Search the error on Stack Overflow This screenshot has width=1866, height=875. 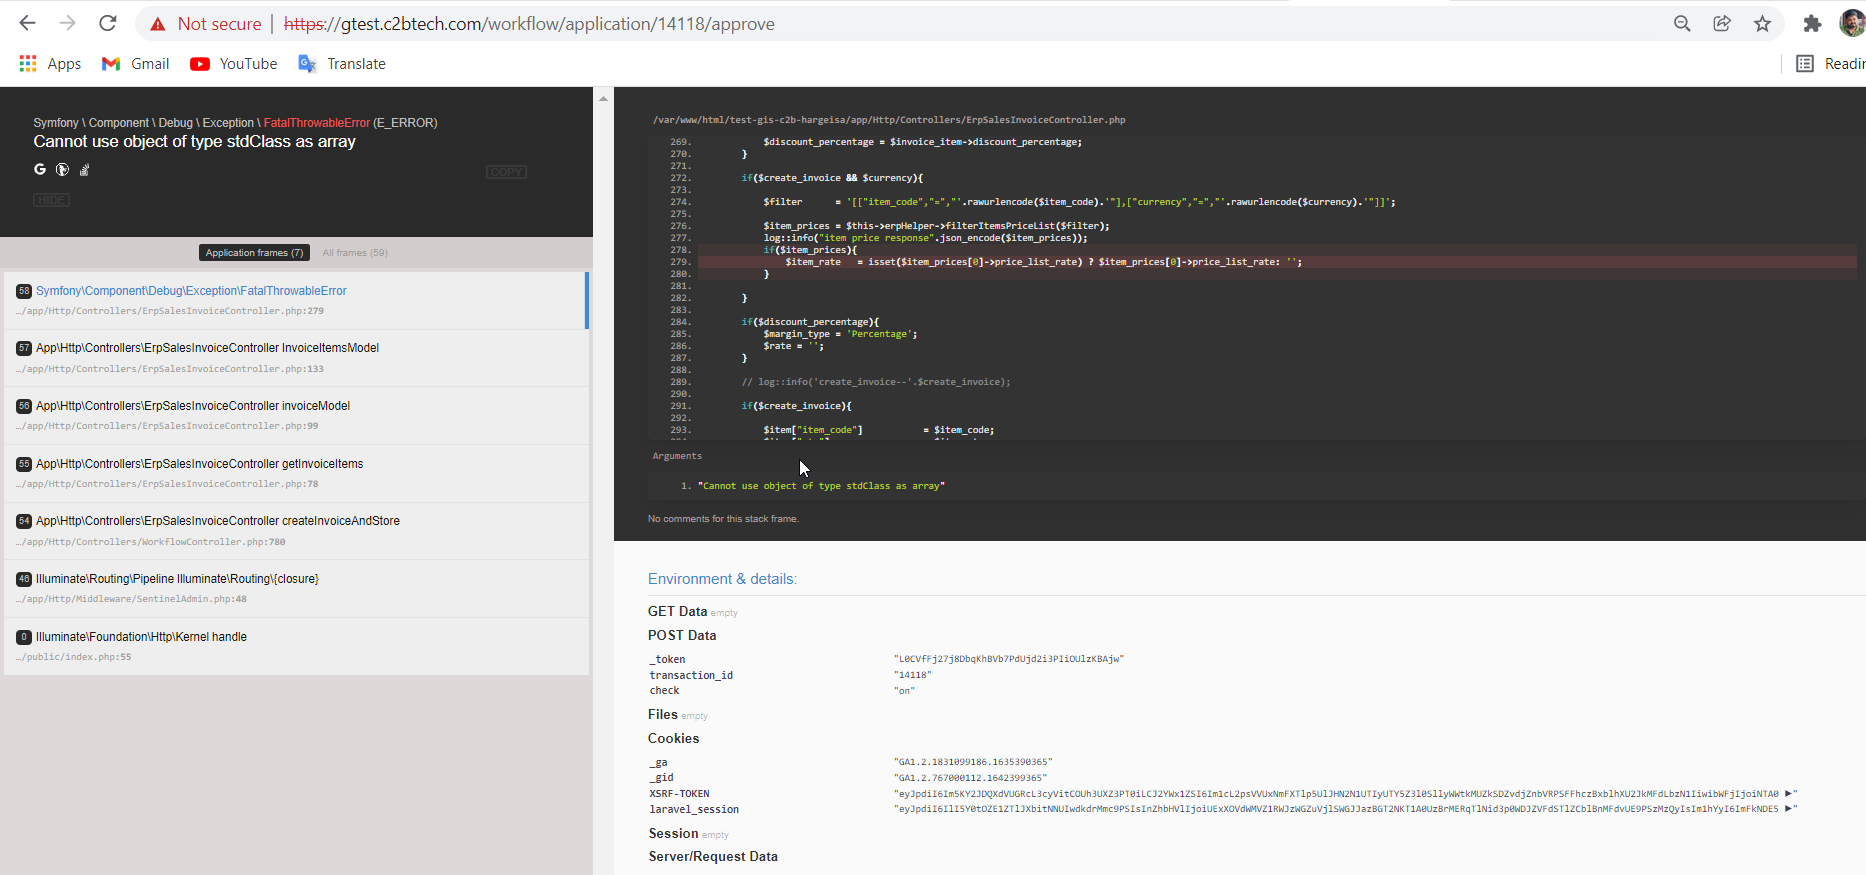[x=85, y=169]
